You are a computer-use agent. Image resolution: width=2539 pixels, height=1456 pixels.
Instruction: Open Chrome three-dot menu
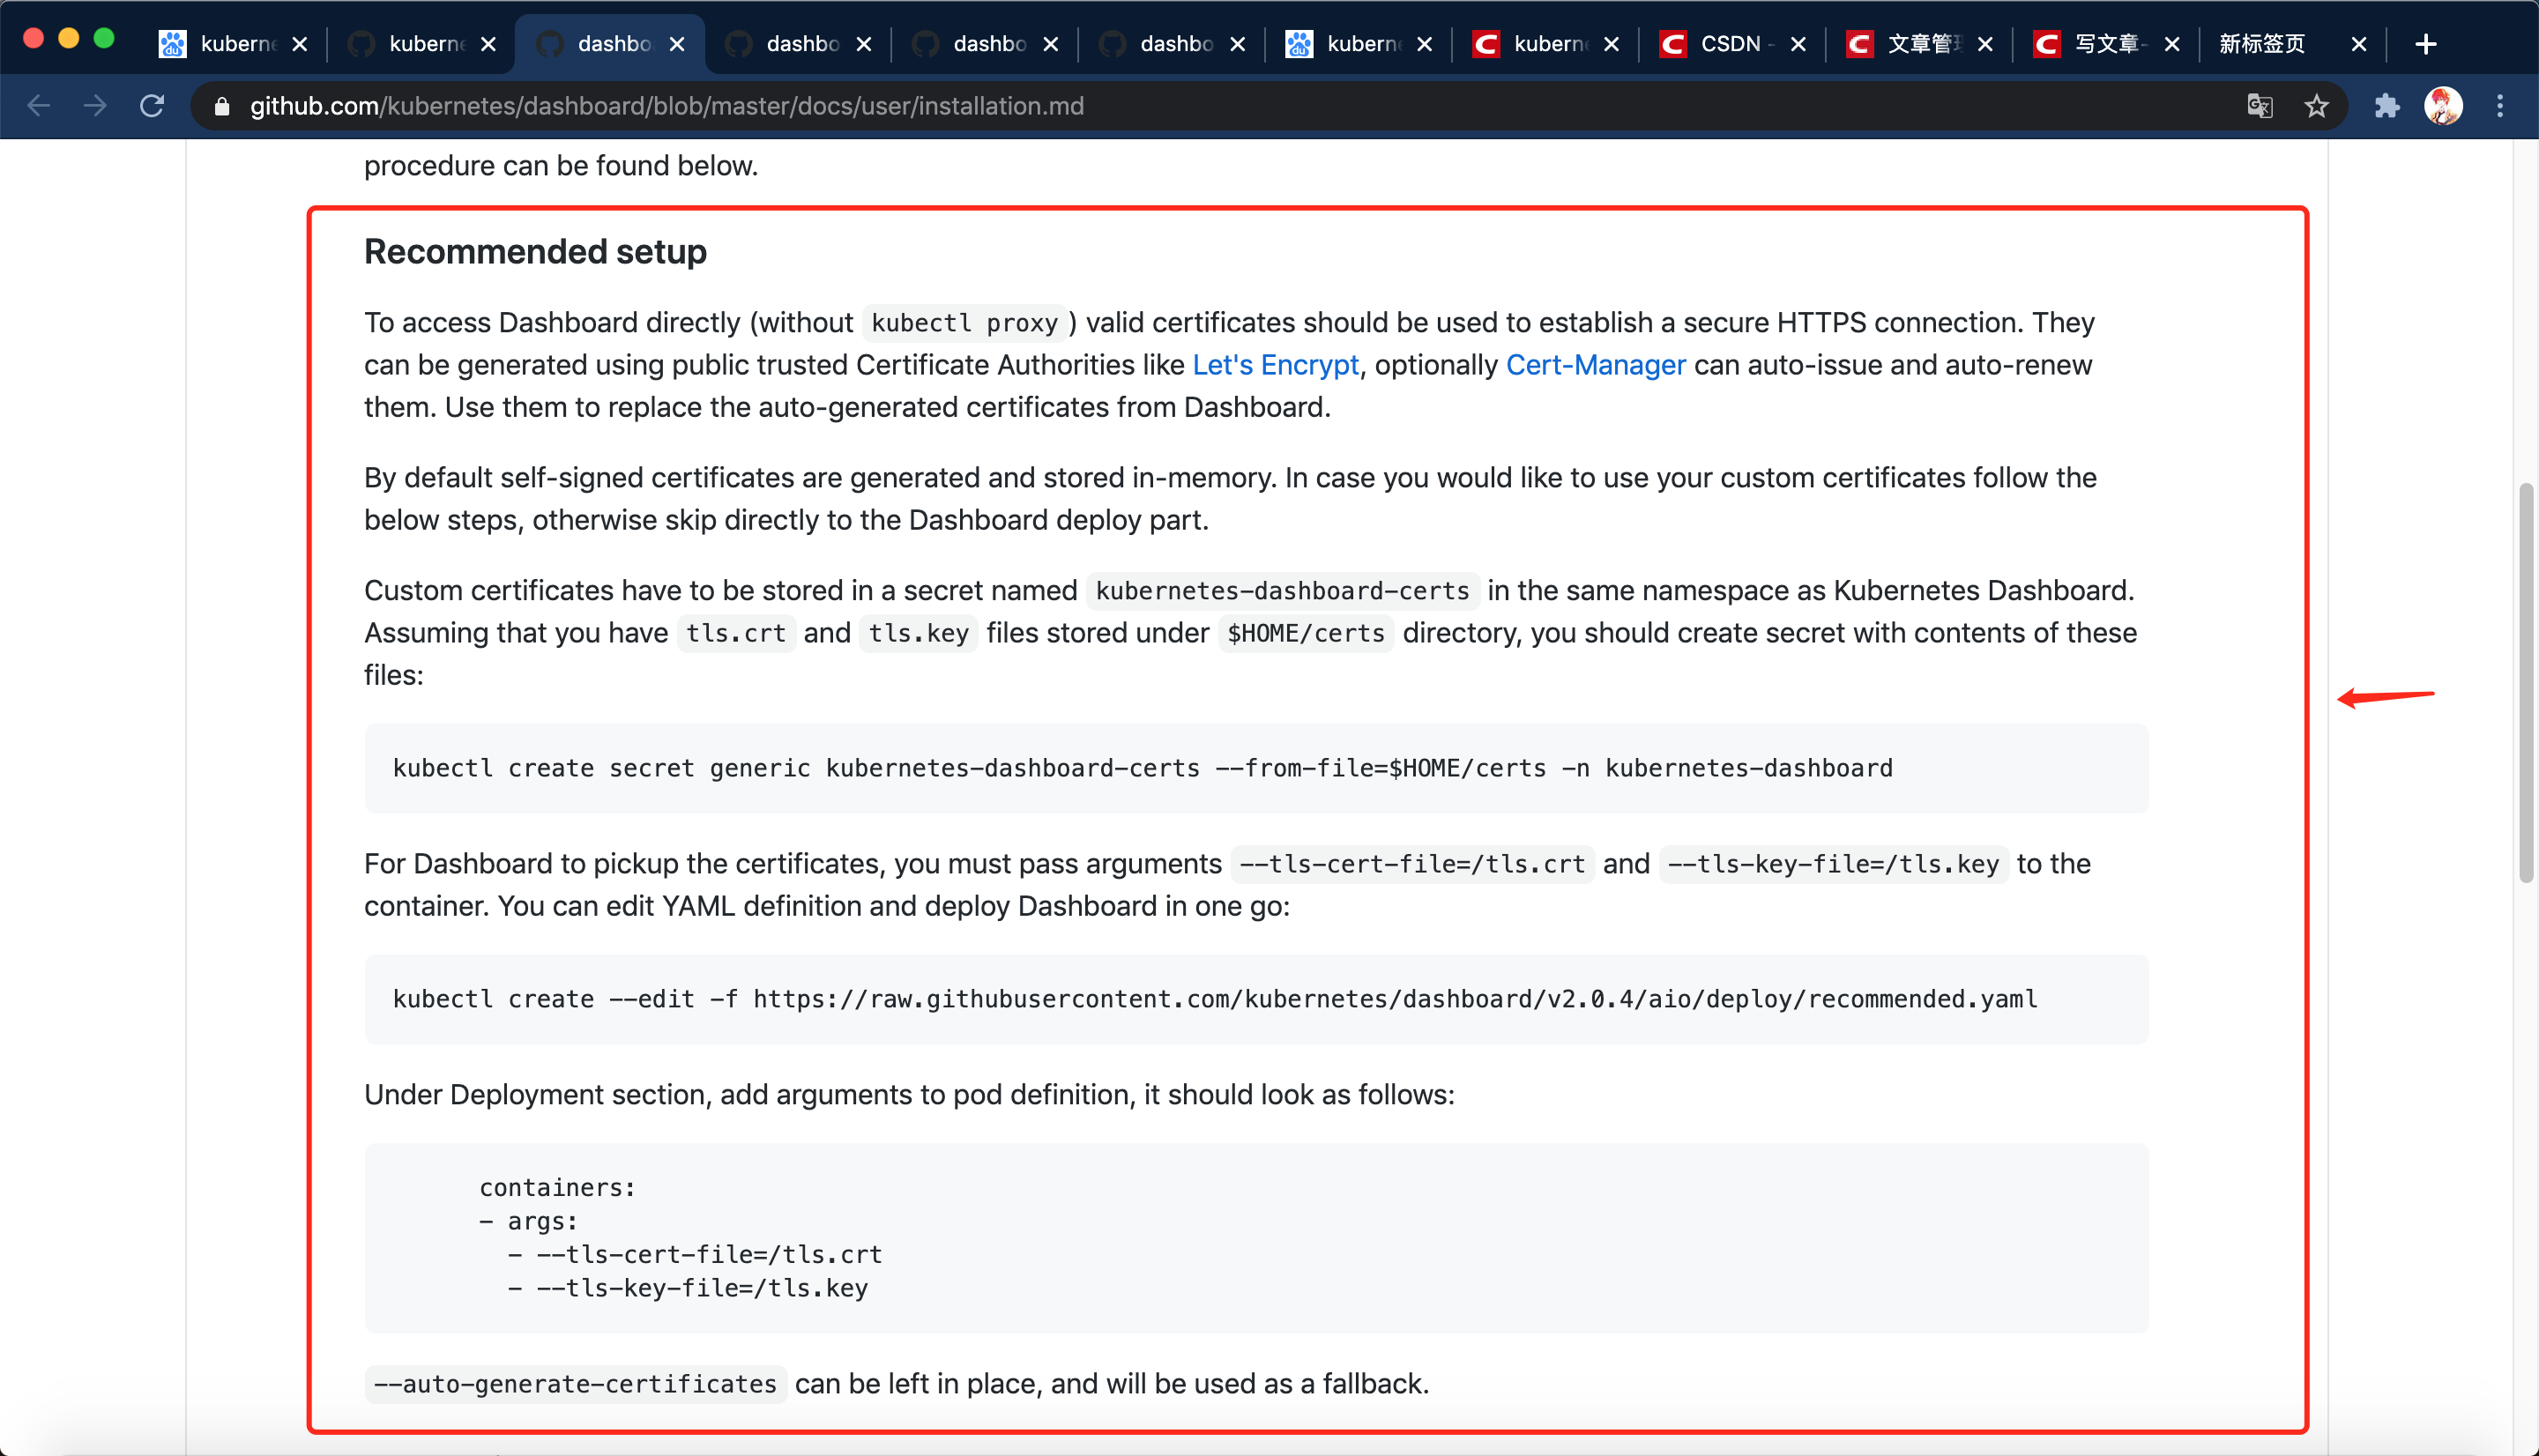pyautogui.click(x=2500, y=106)
